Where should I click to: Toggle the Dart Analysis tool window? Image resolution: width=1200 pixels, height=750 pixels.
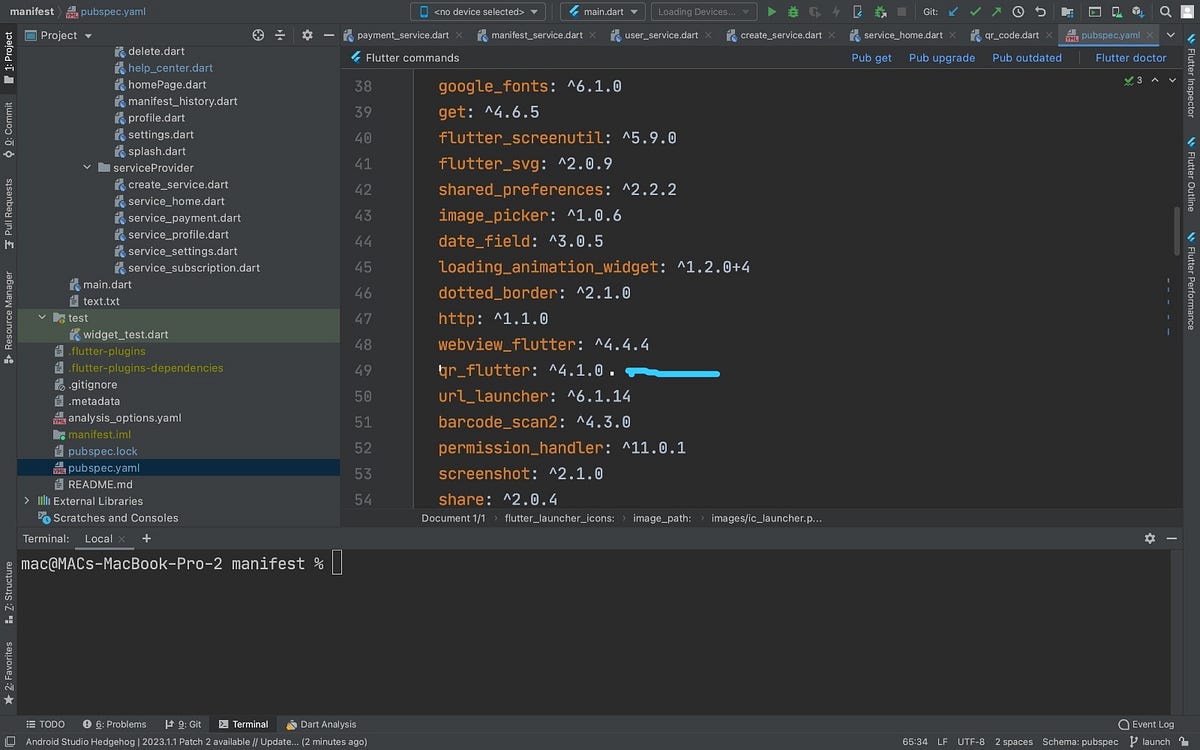(321, 724)
